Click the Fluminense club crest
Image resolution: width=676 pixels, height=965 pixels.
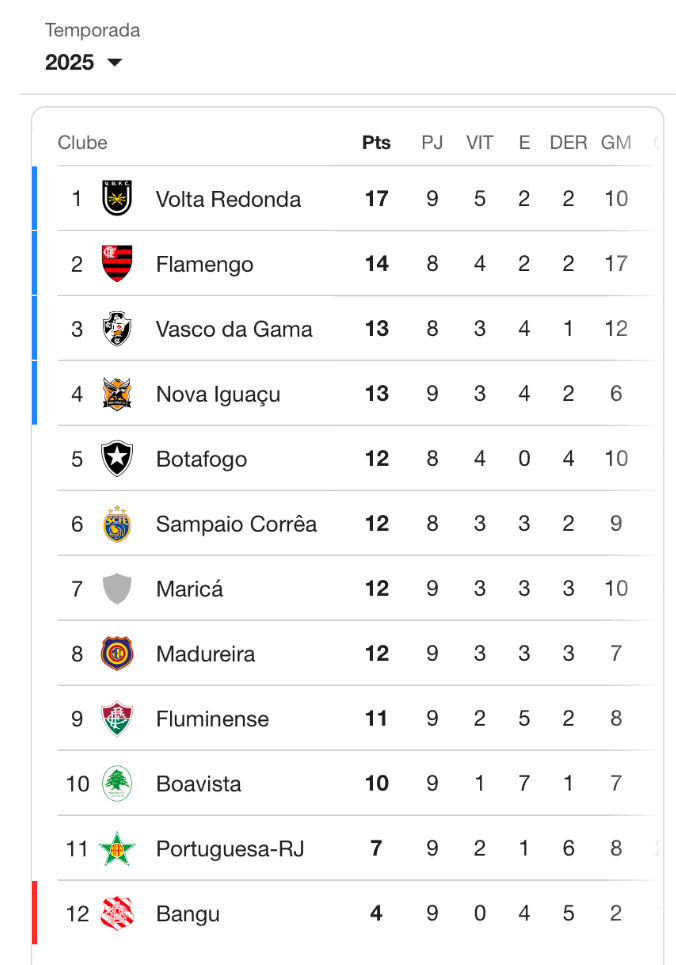[117, 719]
